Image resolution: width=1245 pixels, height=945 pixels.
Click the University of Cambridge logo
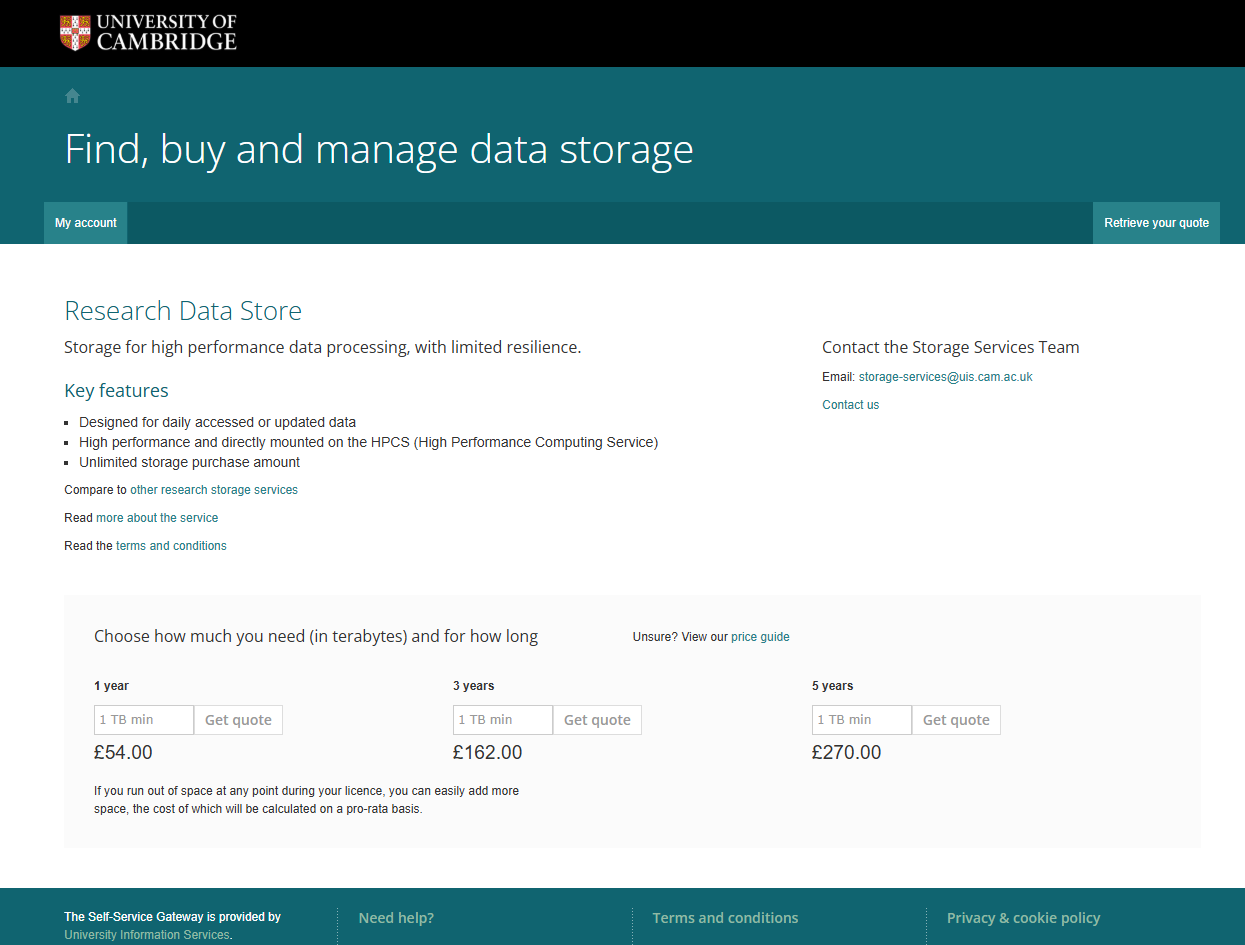(x=148, y=32)
